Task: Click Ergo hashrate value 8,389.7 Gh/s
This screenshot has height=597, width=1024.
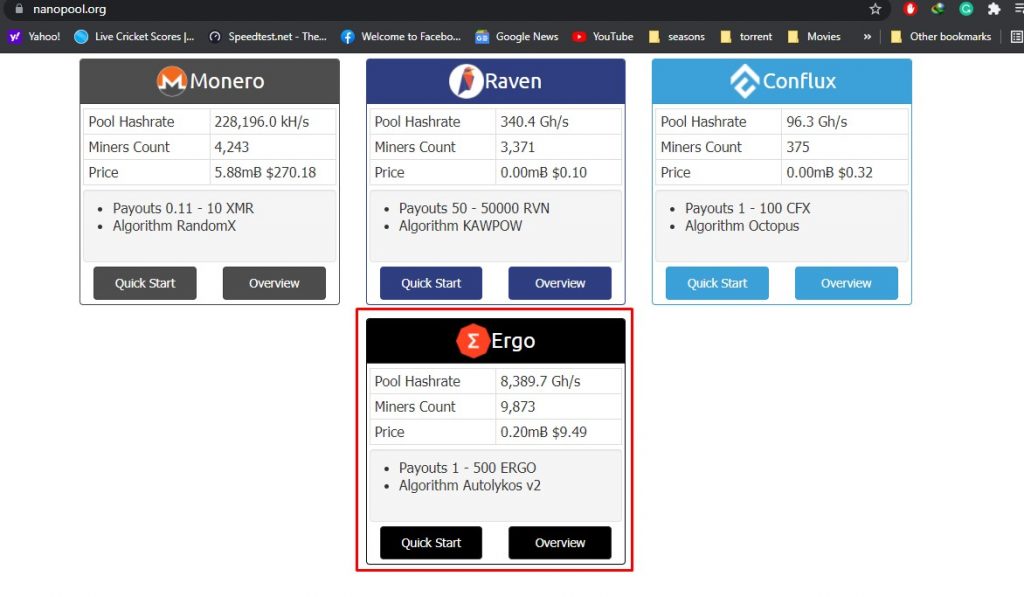Action: point(540,381)
